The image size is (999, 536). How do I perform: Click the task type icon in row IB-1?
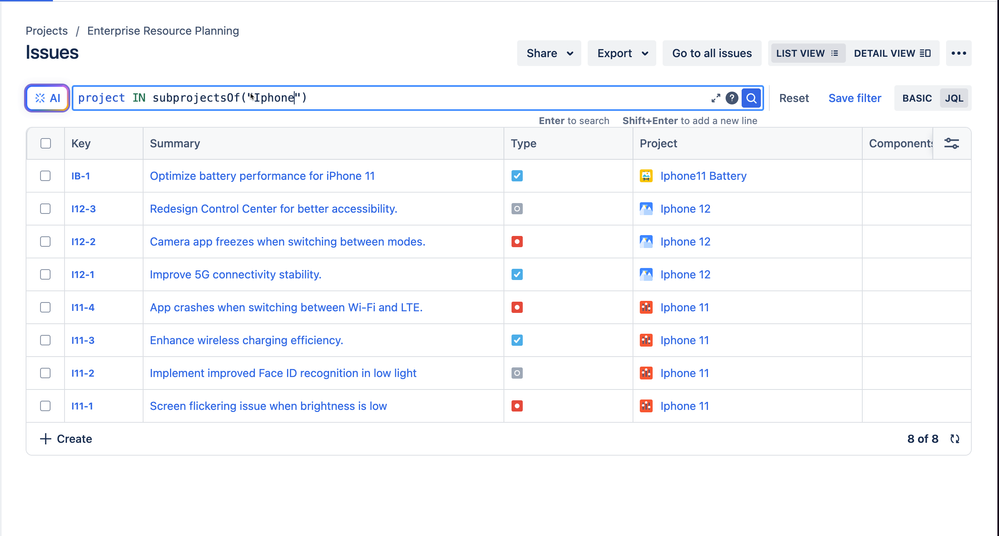pyautogui.click(x=517, y=176)
